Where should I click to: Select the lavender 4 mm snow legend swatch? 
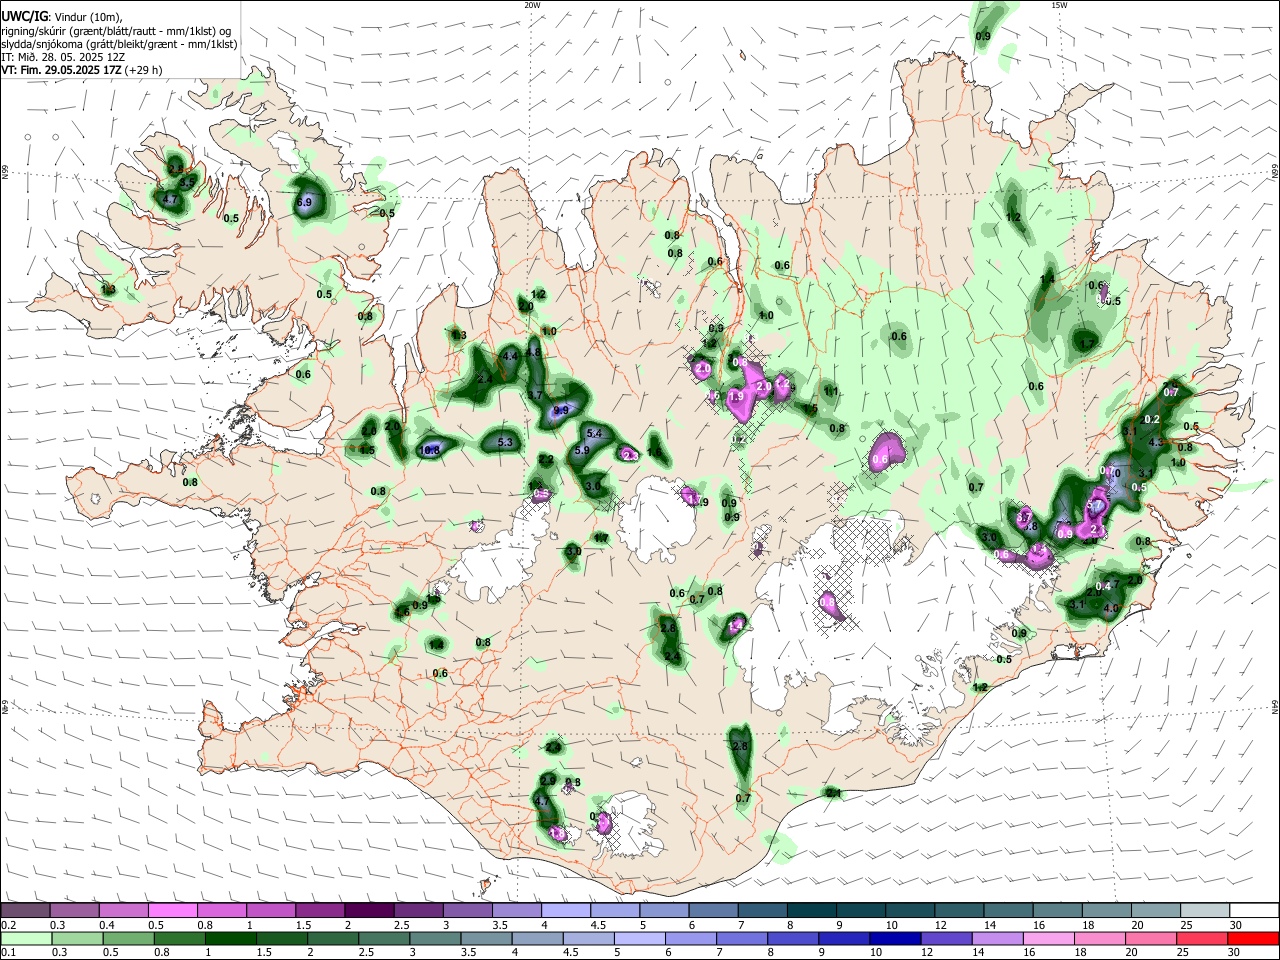click(x=565, y=911)
